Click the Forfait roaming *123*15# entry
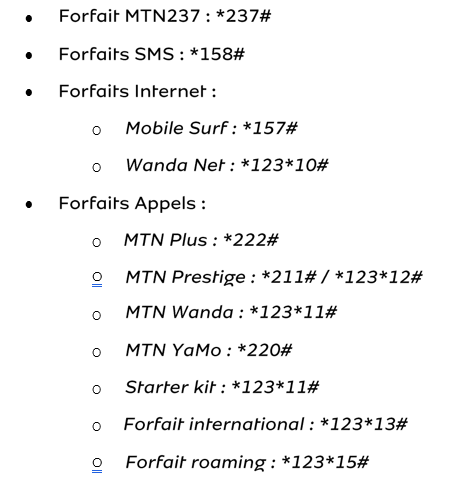The width and height of the screenshot is (466, 484). click(247, 462)
